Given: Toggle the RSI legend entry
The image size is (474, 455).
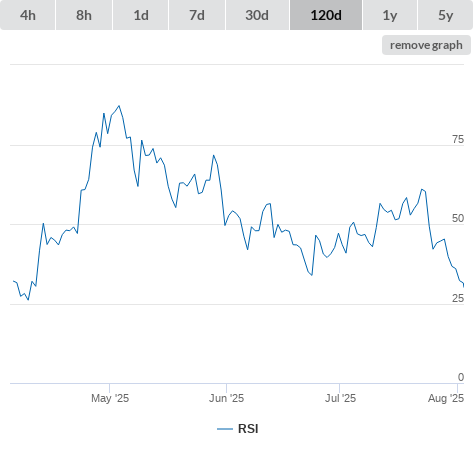Looking at the screenshot, I should 238,429.
